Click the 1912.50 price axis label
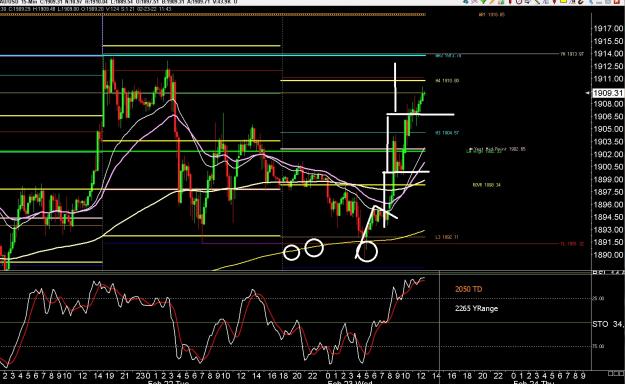This screenshot has width=625, height=384. (608, 66)
